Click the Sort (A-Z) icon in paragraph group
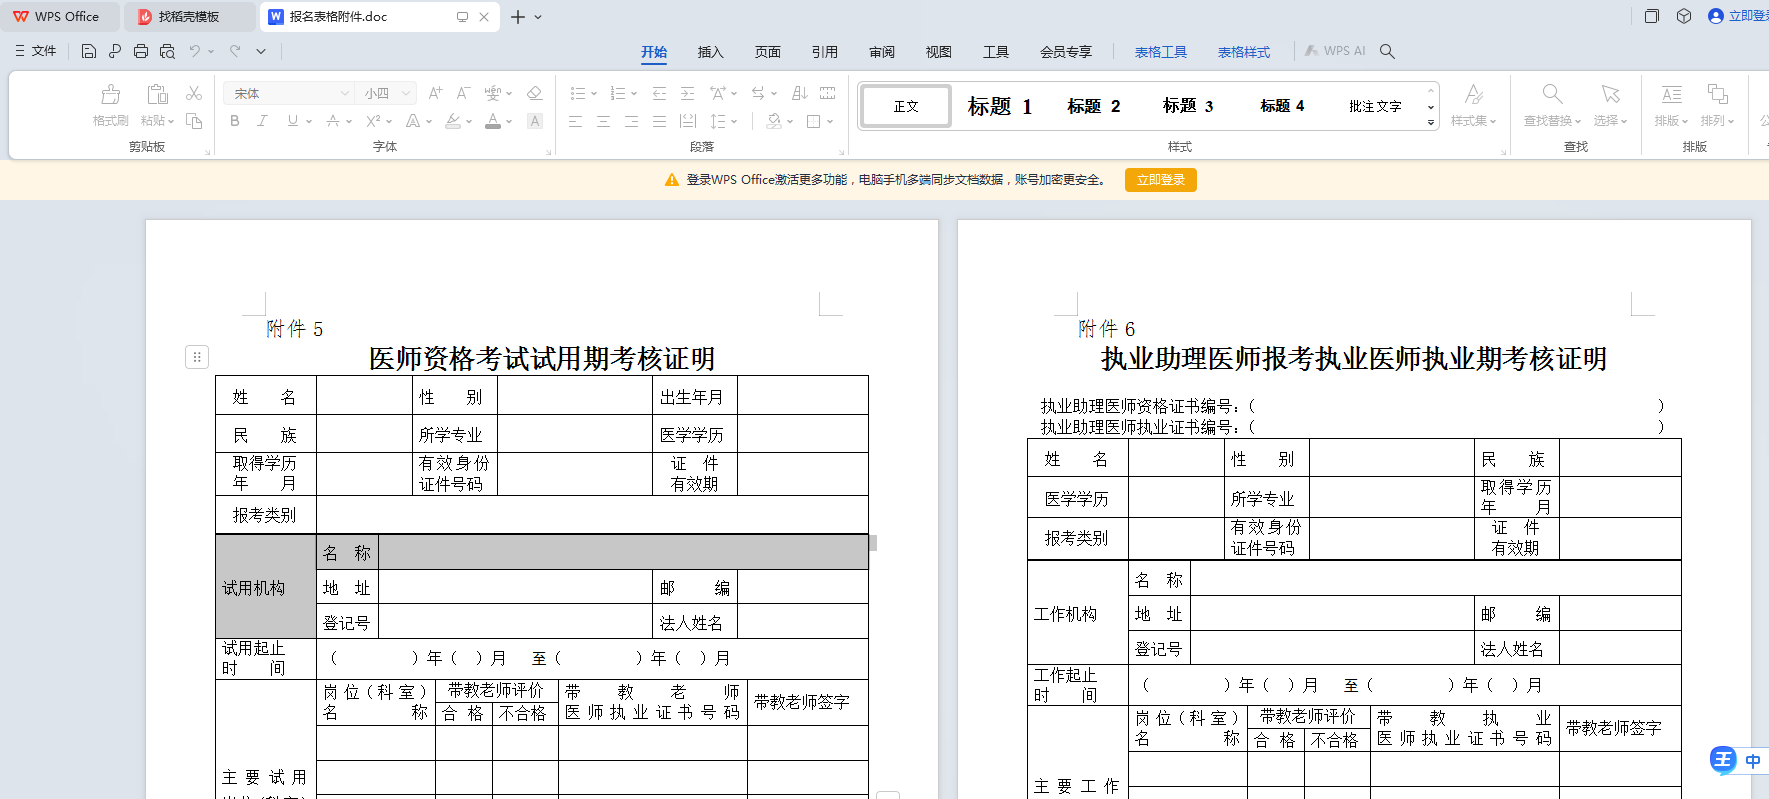Screen dimensions: 1769x799 (799, 93)
